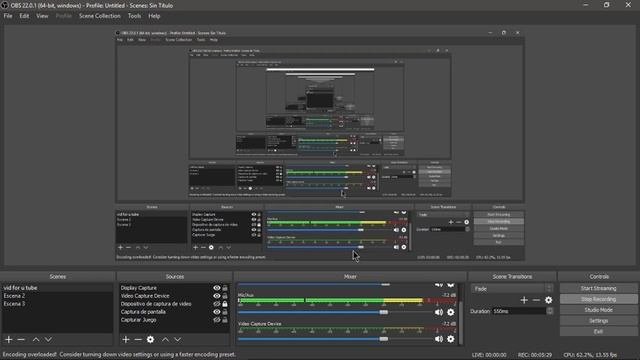Click the 'Mic/Aux' mixer label

(246, 295)
